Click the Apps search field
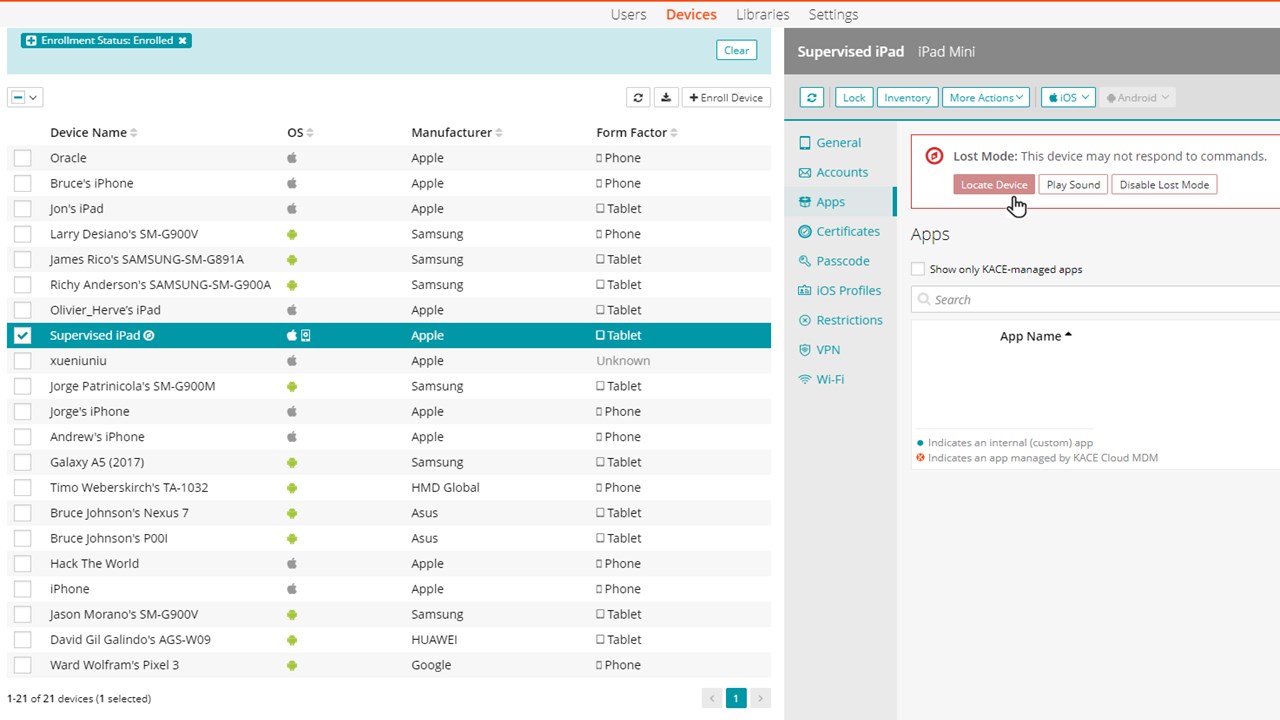This screenshot has width=1280, height=720. tap(1095, 300)
